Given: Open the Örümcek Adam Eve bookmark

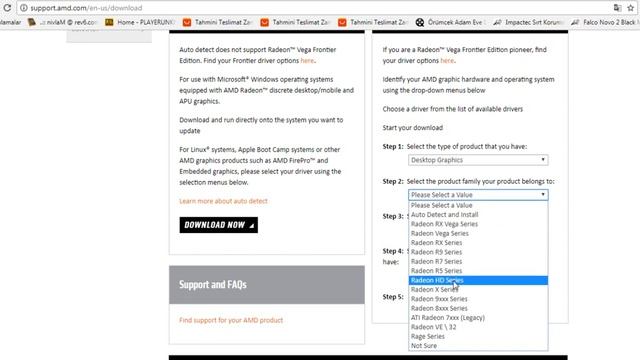Looking at the screenshot, I should pyautogui.click(x=451, y=22).
